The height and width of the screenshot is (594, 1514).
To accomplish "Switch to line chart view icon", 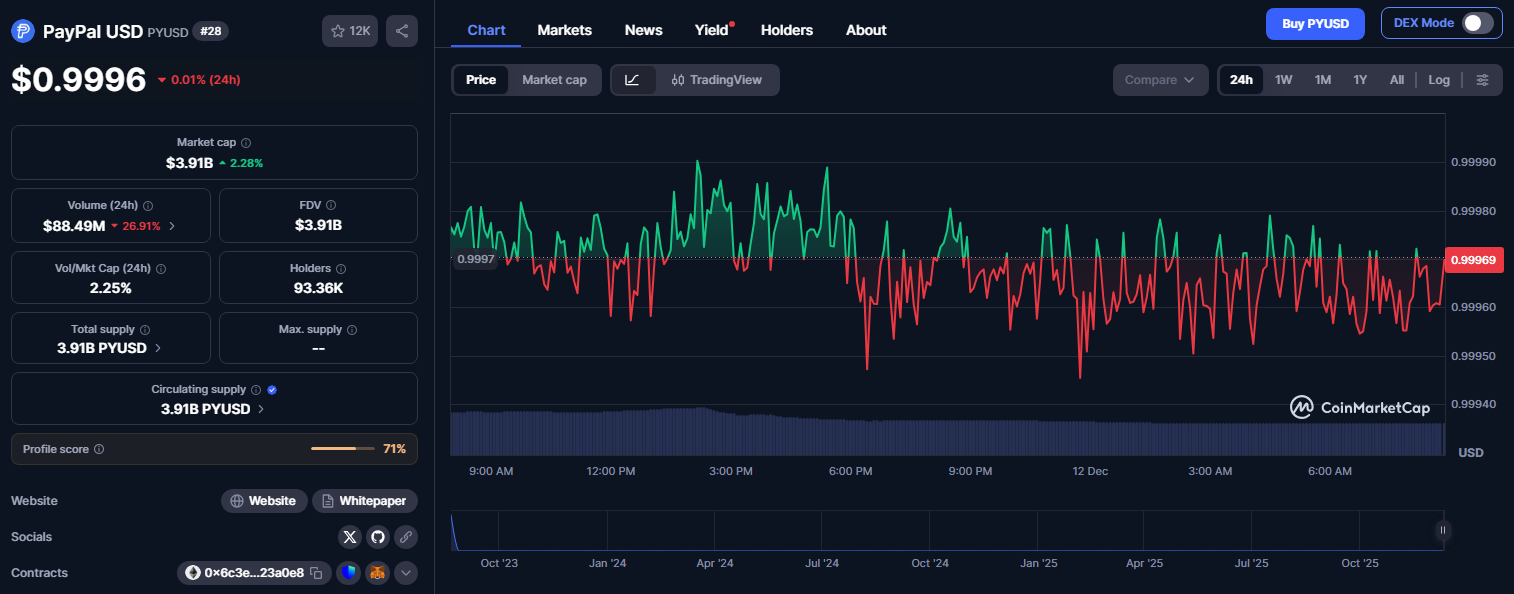I will (x=632, y=80).
